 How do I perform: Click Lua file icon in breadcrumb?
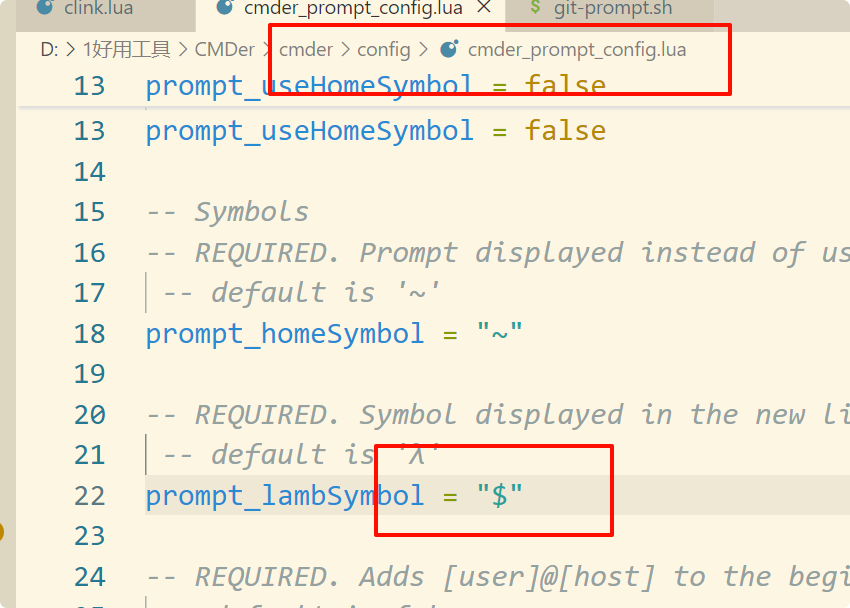pos(449,49)
